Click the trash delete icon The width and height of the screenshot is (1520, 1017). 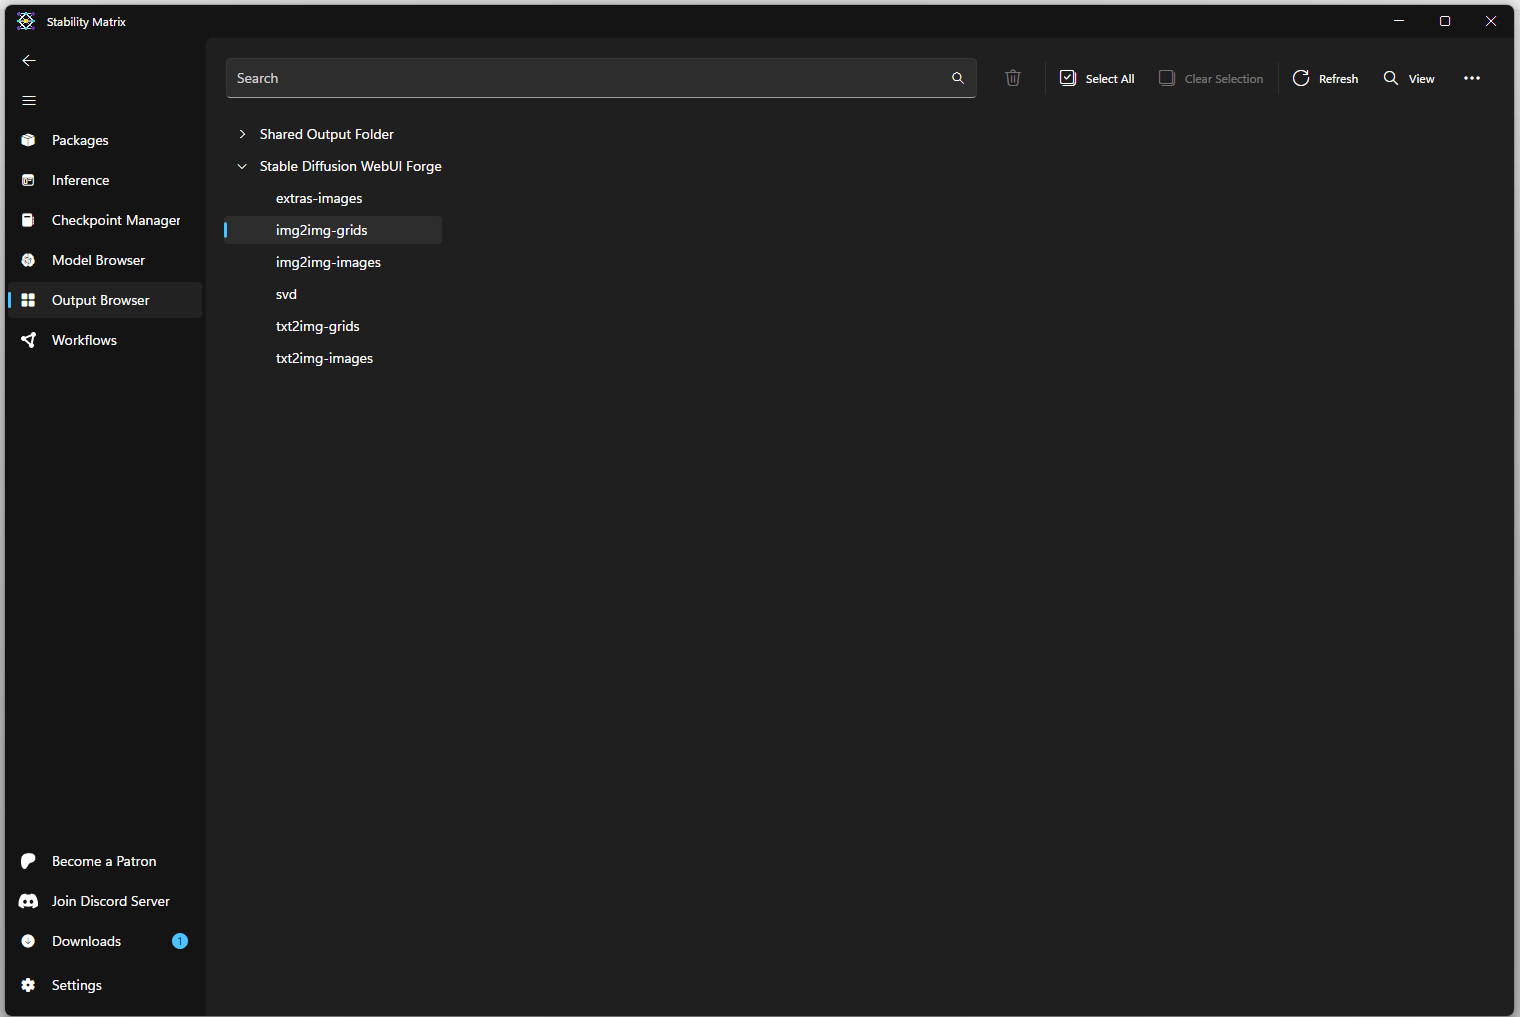tap(1013, 78)
